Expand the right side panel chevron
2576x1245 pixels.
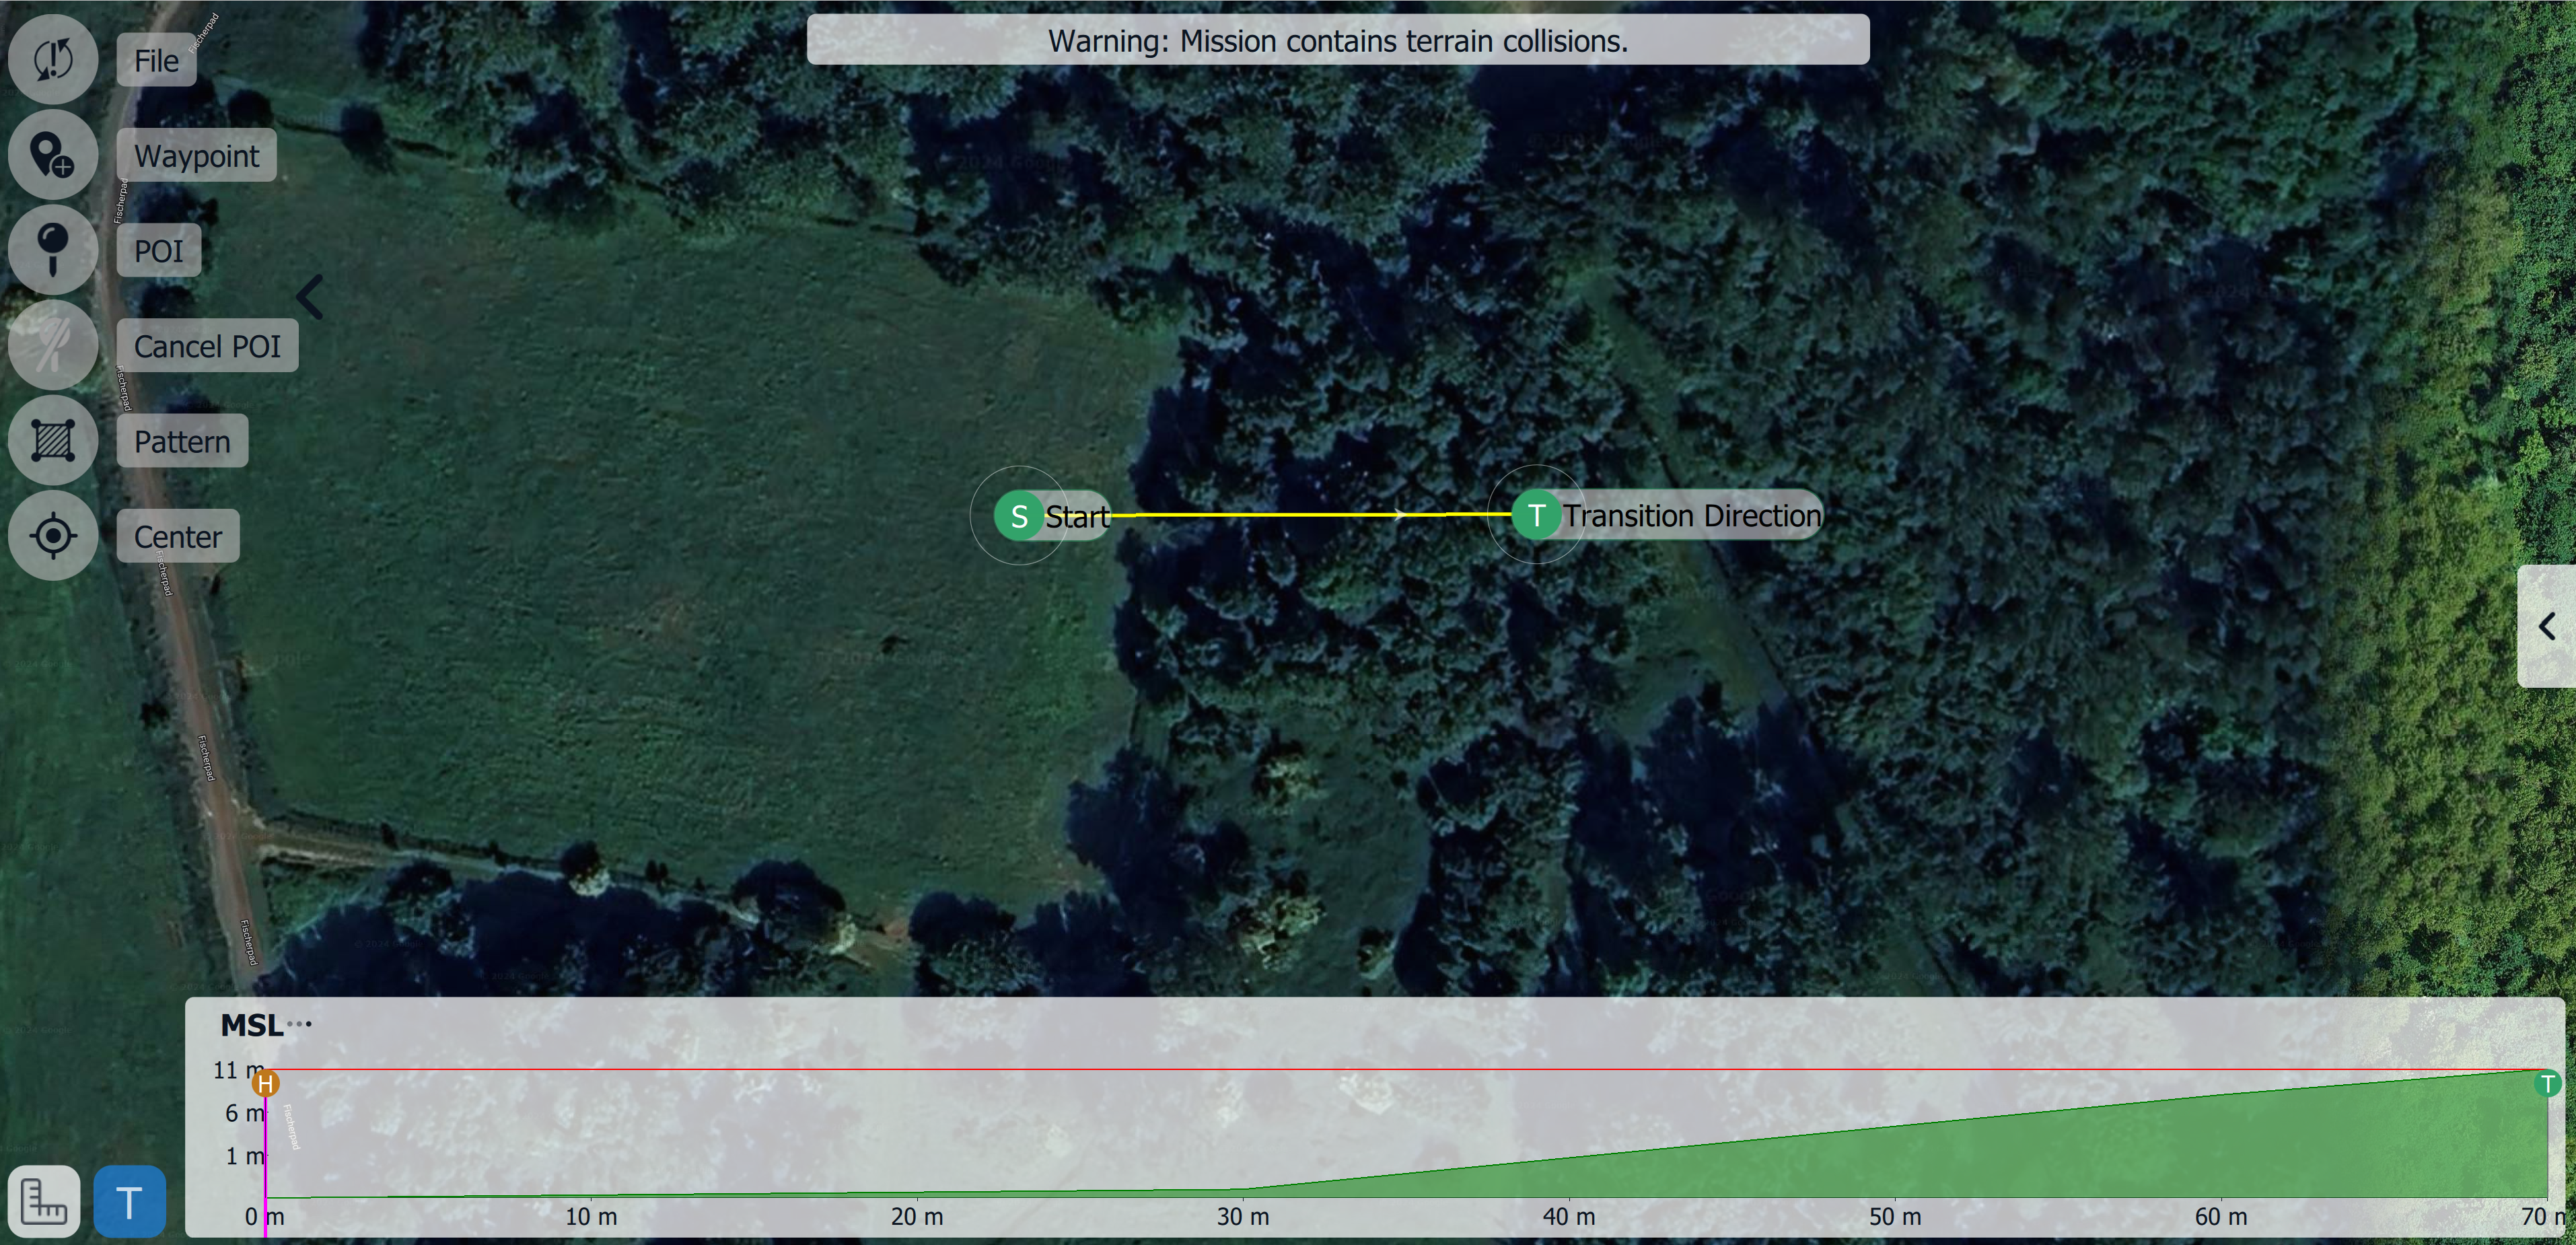(2546, 626)
